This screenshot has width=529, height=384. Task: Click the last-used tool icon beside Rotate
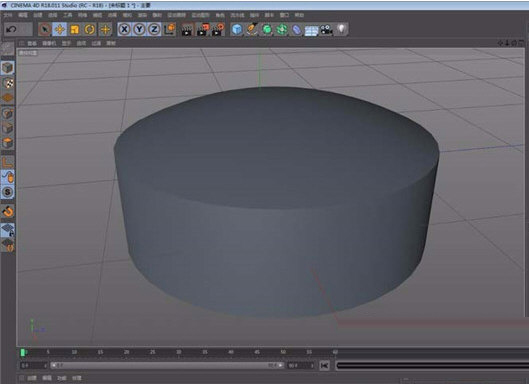click(105, 29)
